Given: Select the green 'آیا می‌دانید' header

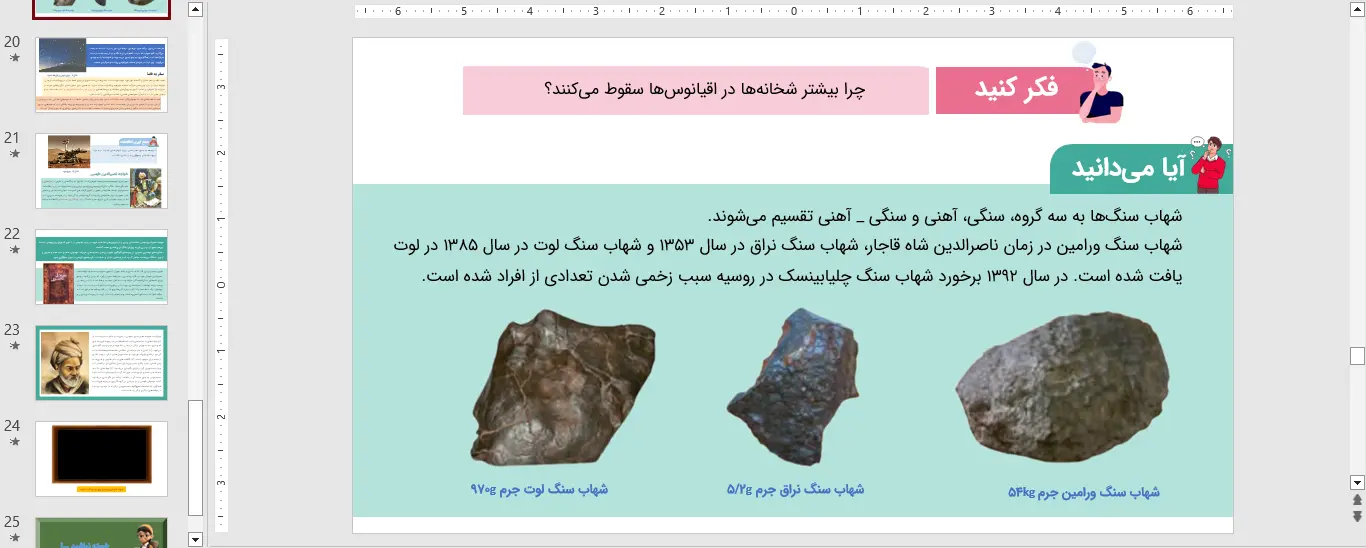Looking at the screenshot, I should coord(1126,168).
